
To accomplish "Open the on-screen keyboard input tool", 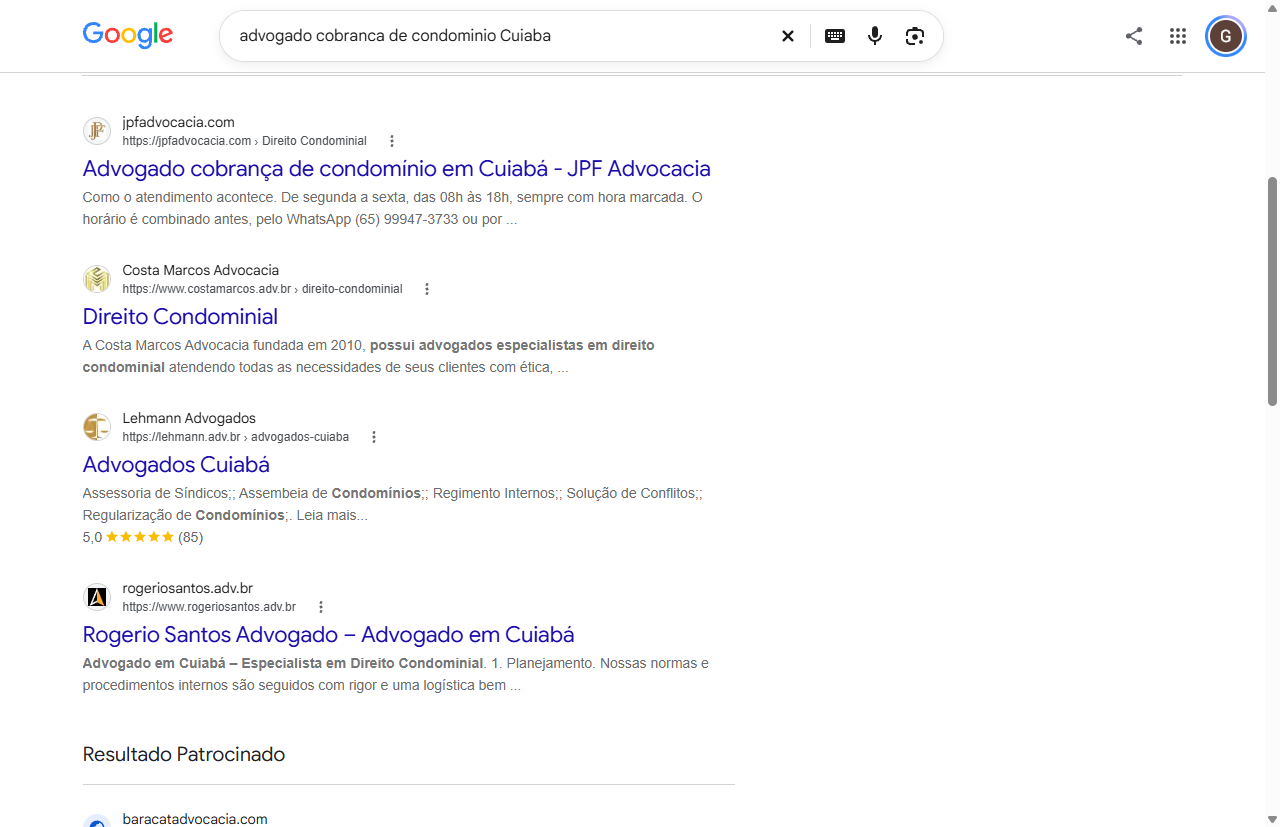I will [835, 36].
